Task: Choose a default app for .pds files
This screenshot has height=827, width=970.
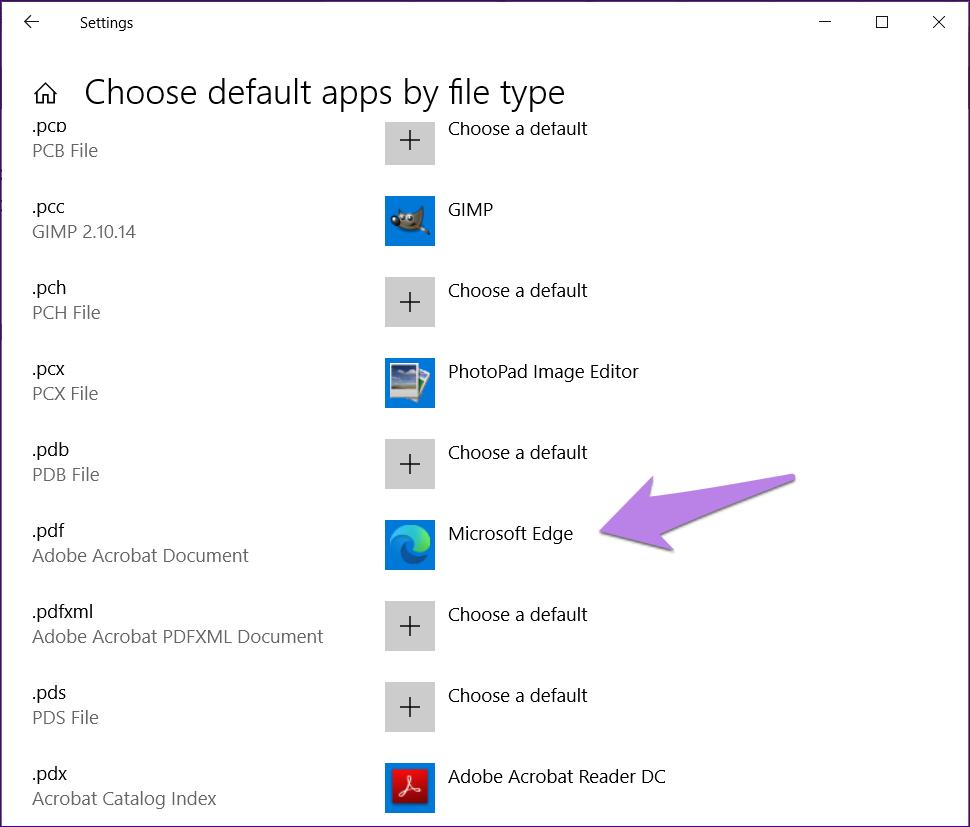Action: click(517, 696)
